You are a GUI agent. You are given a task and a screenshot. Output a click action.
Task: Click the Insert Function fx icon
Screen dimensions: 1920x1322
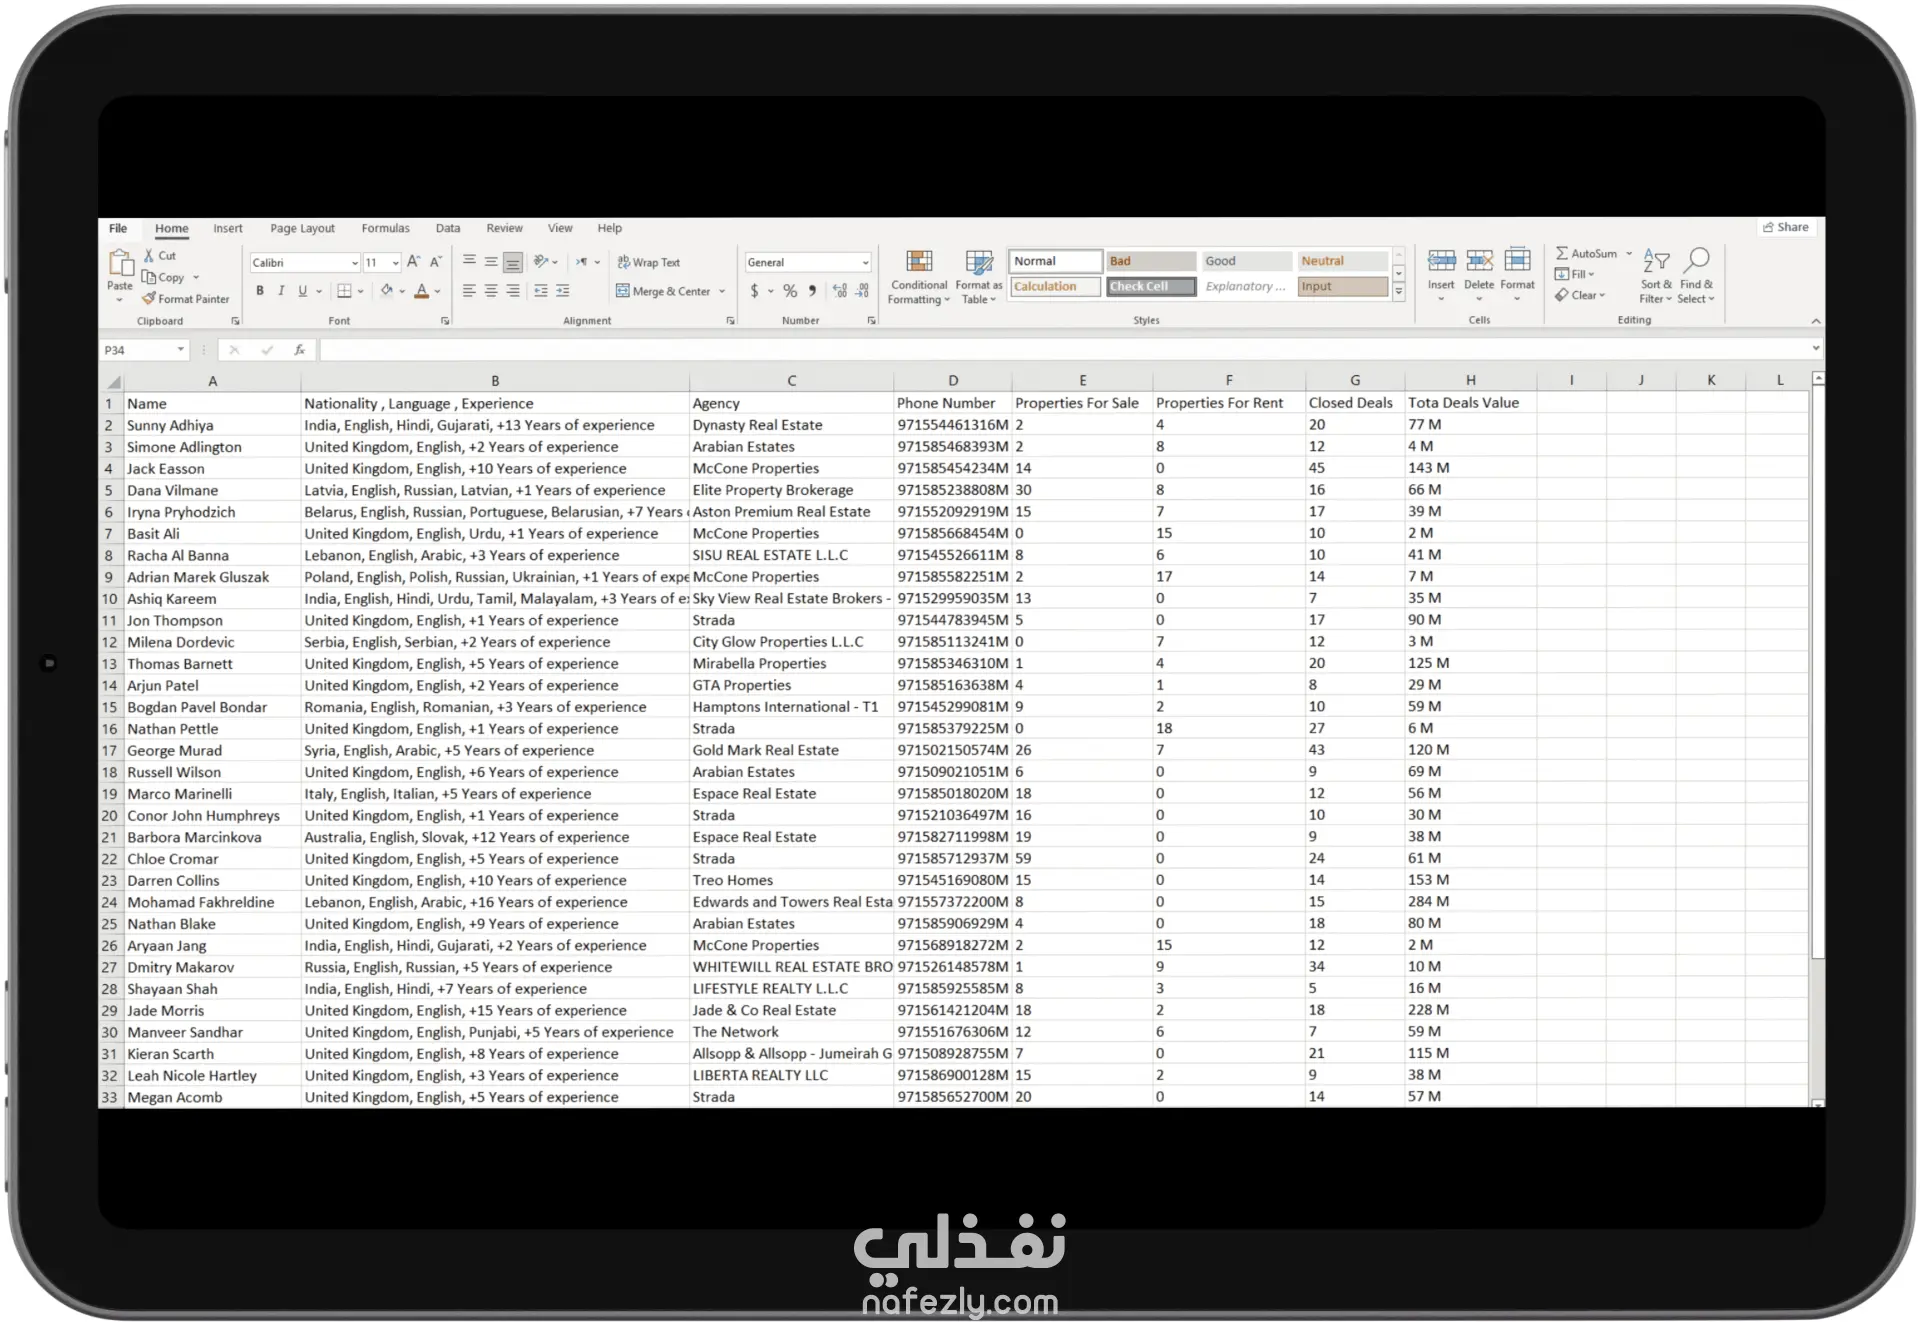click(299, 350)
